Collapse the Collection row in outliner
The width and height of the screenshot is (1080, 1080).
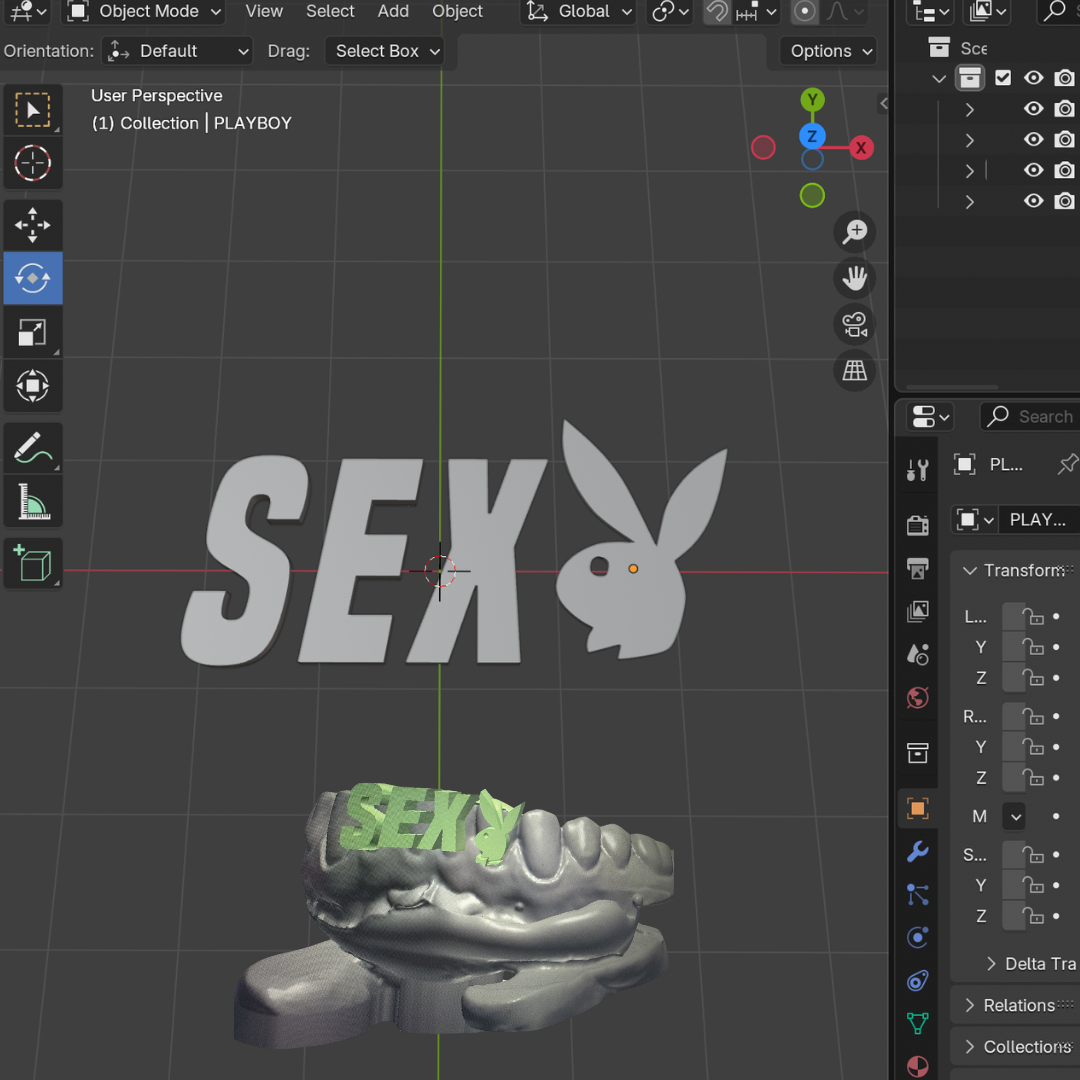tap(939, 78)
